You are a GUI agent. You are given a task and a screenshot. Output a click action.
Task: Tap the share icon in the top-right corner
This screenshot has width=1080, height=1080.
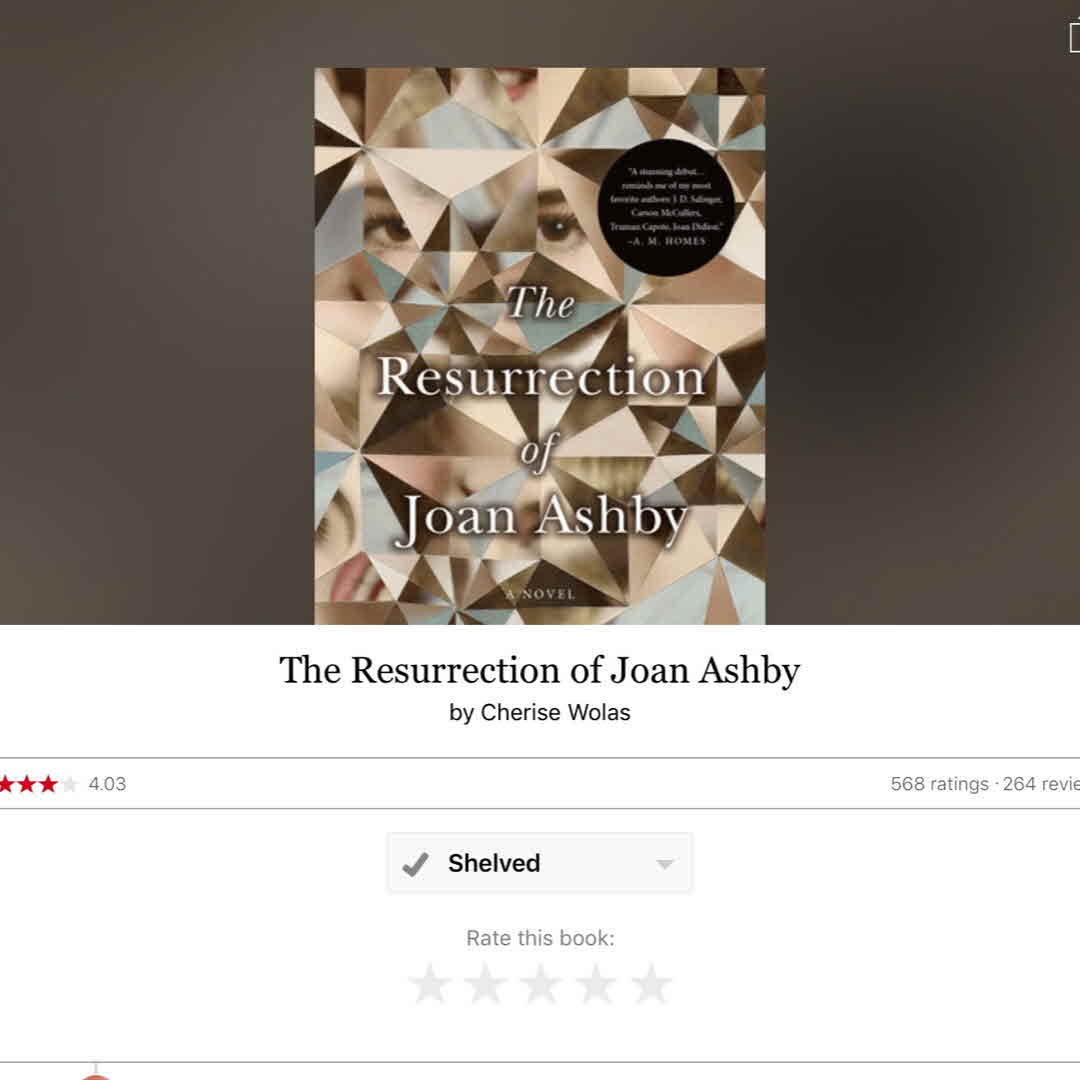pyautogui.click(x=1074, y=37)
